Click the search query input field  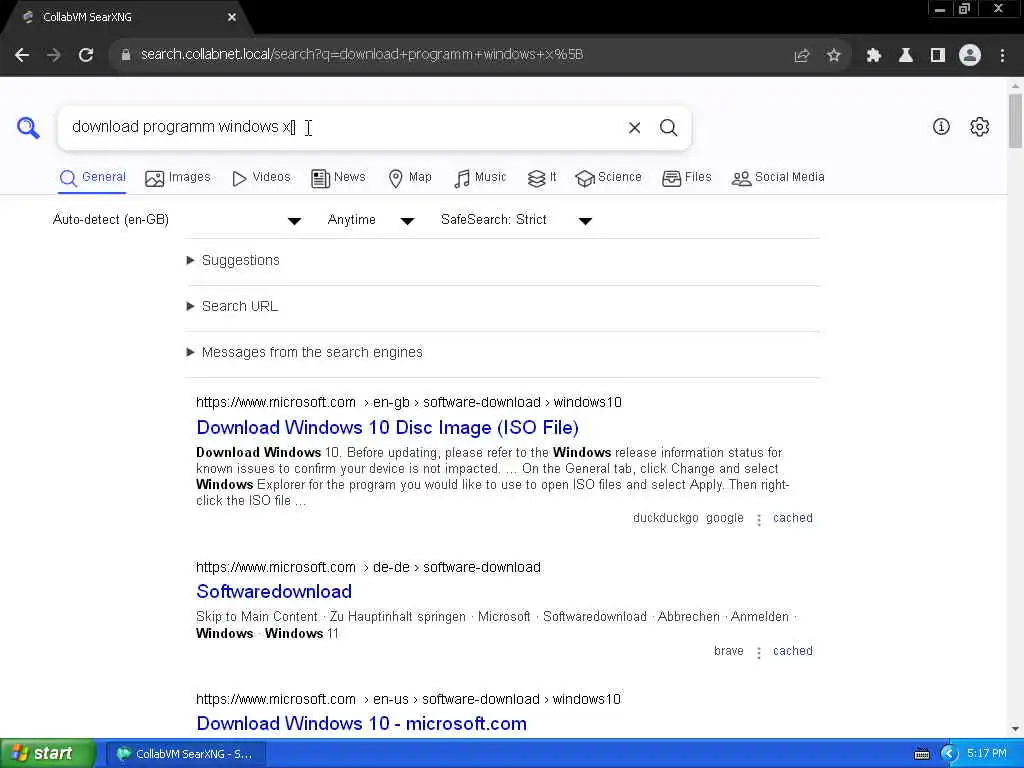pos(340,127)
